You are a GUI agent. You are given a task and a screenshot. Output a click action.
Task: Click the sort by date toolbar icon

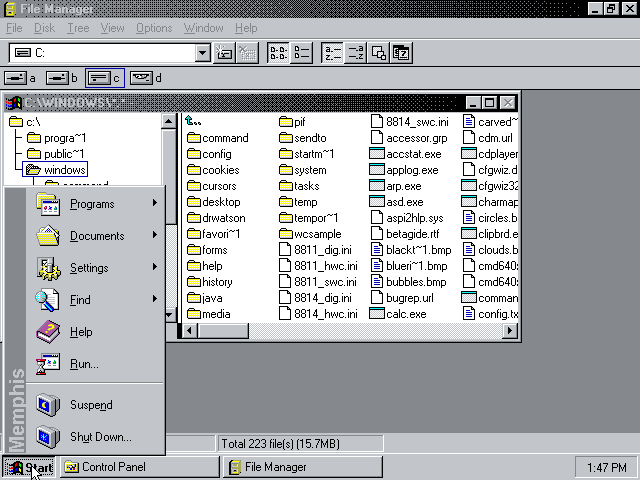(x=401, y=53)
